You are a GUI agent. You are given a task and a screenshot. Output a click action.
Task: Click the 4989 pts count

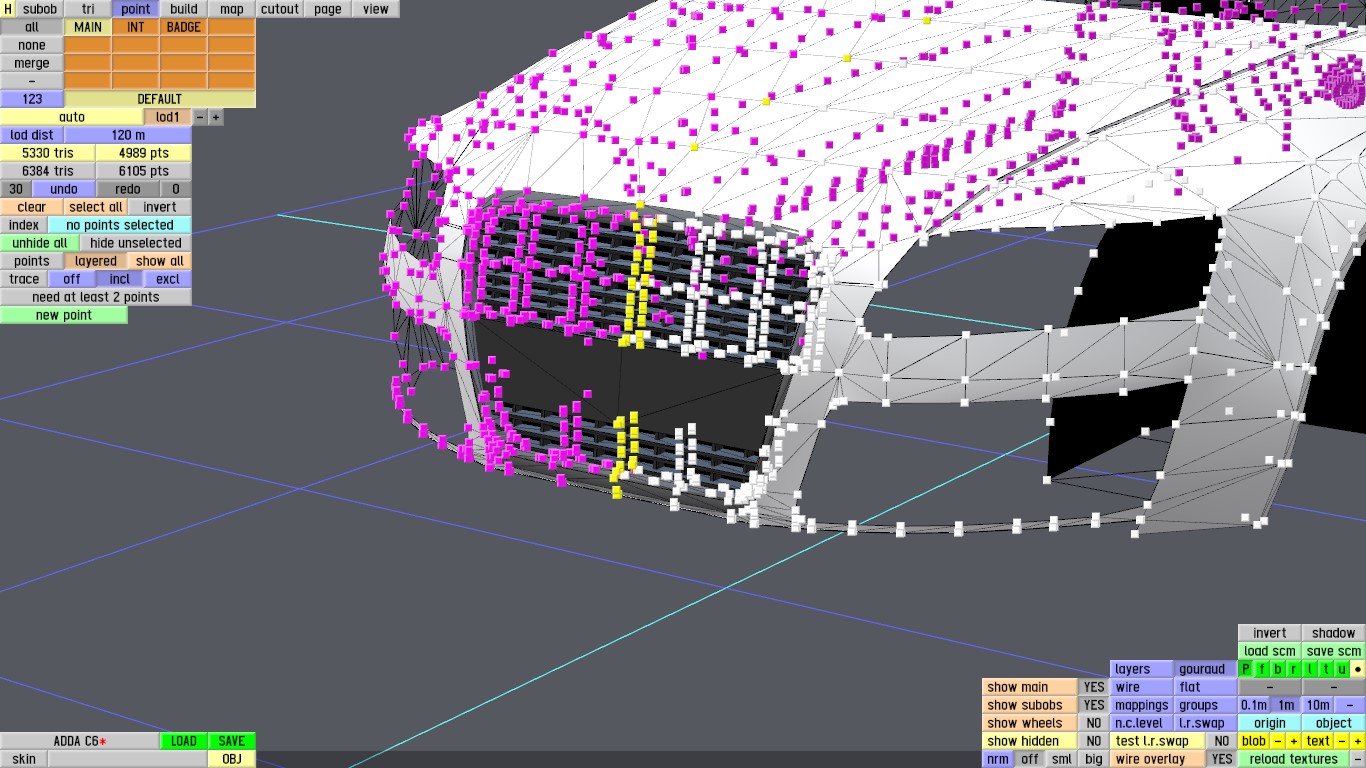pos(144,153)
